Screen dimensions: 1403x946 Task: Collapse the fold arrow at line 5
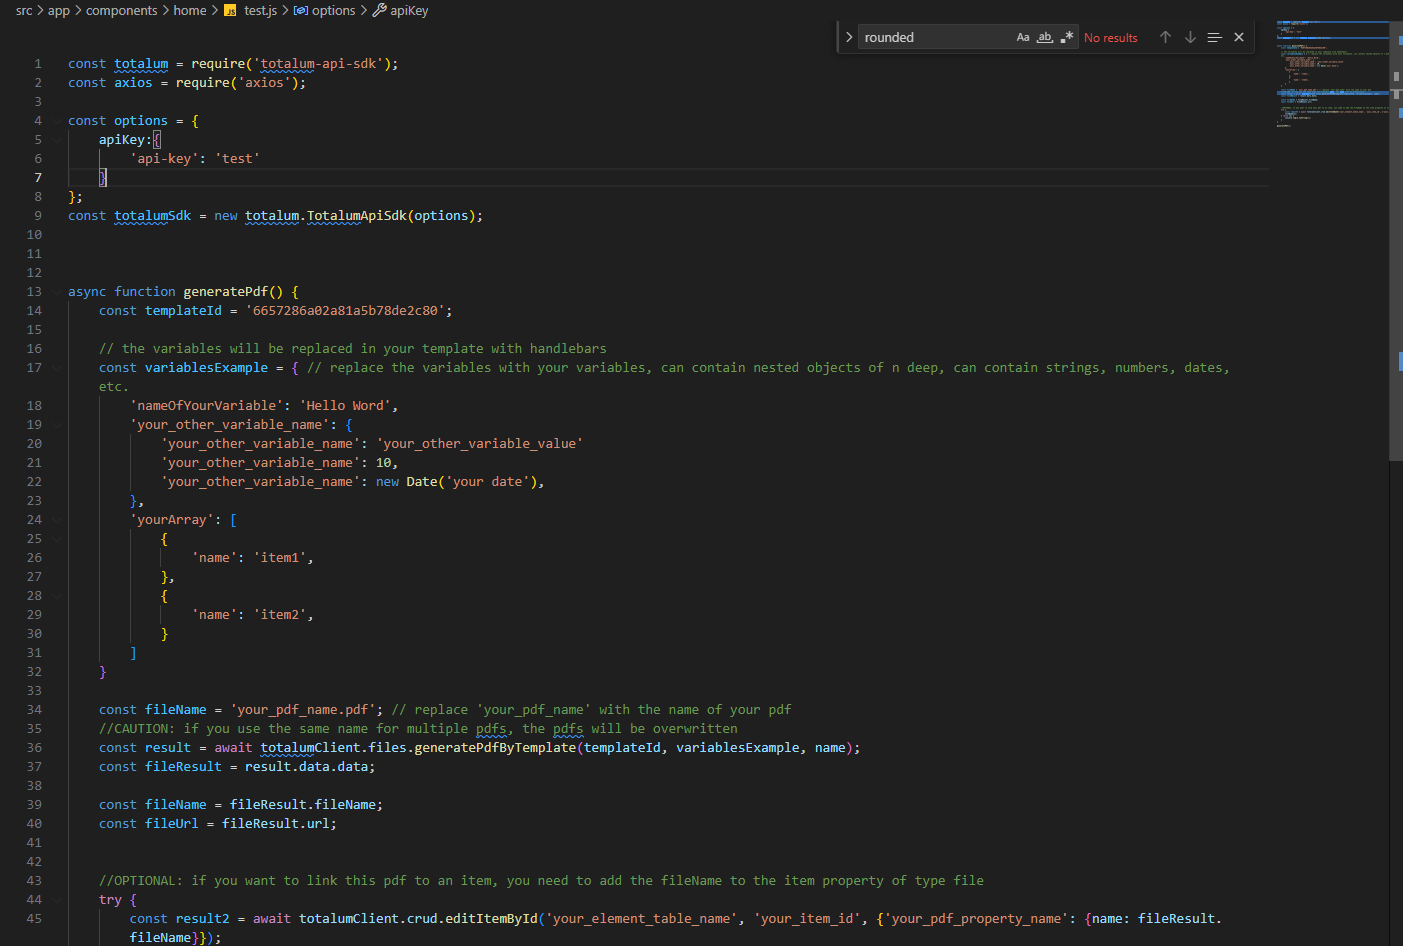tap(57, 140)
